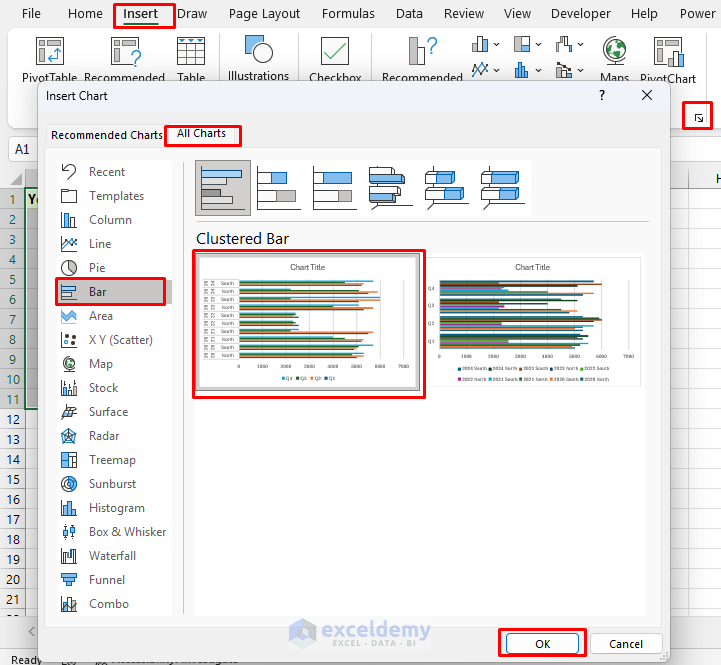Cancel the Insert Chart dialog

[x=626, y=643]
